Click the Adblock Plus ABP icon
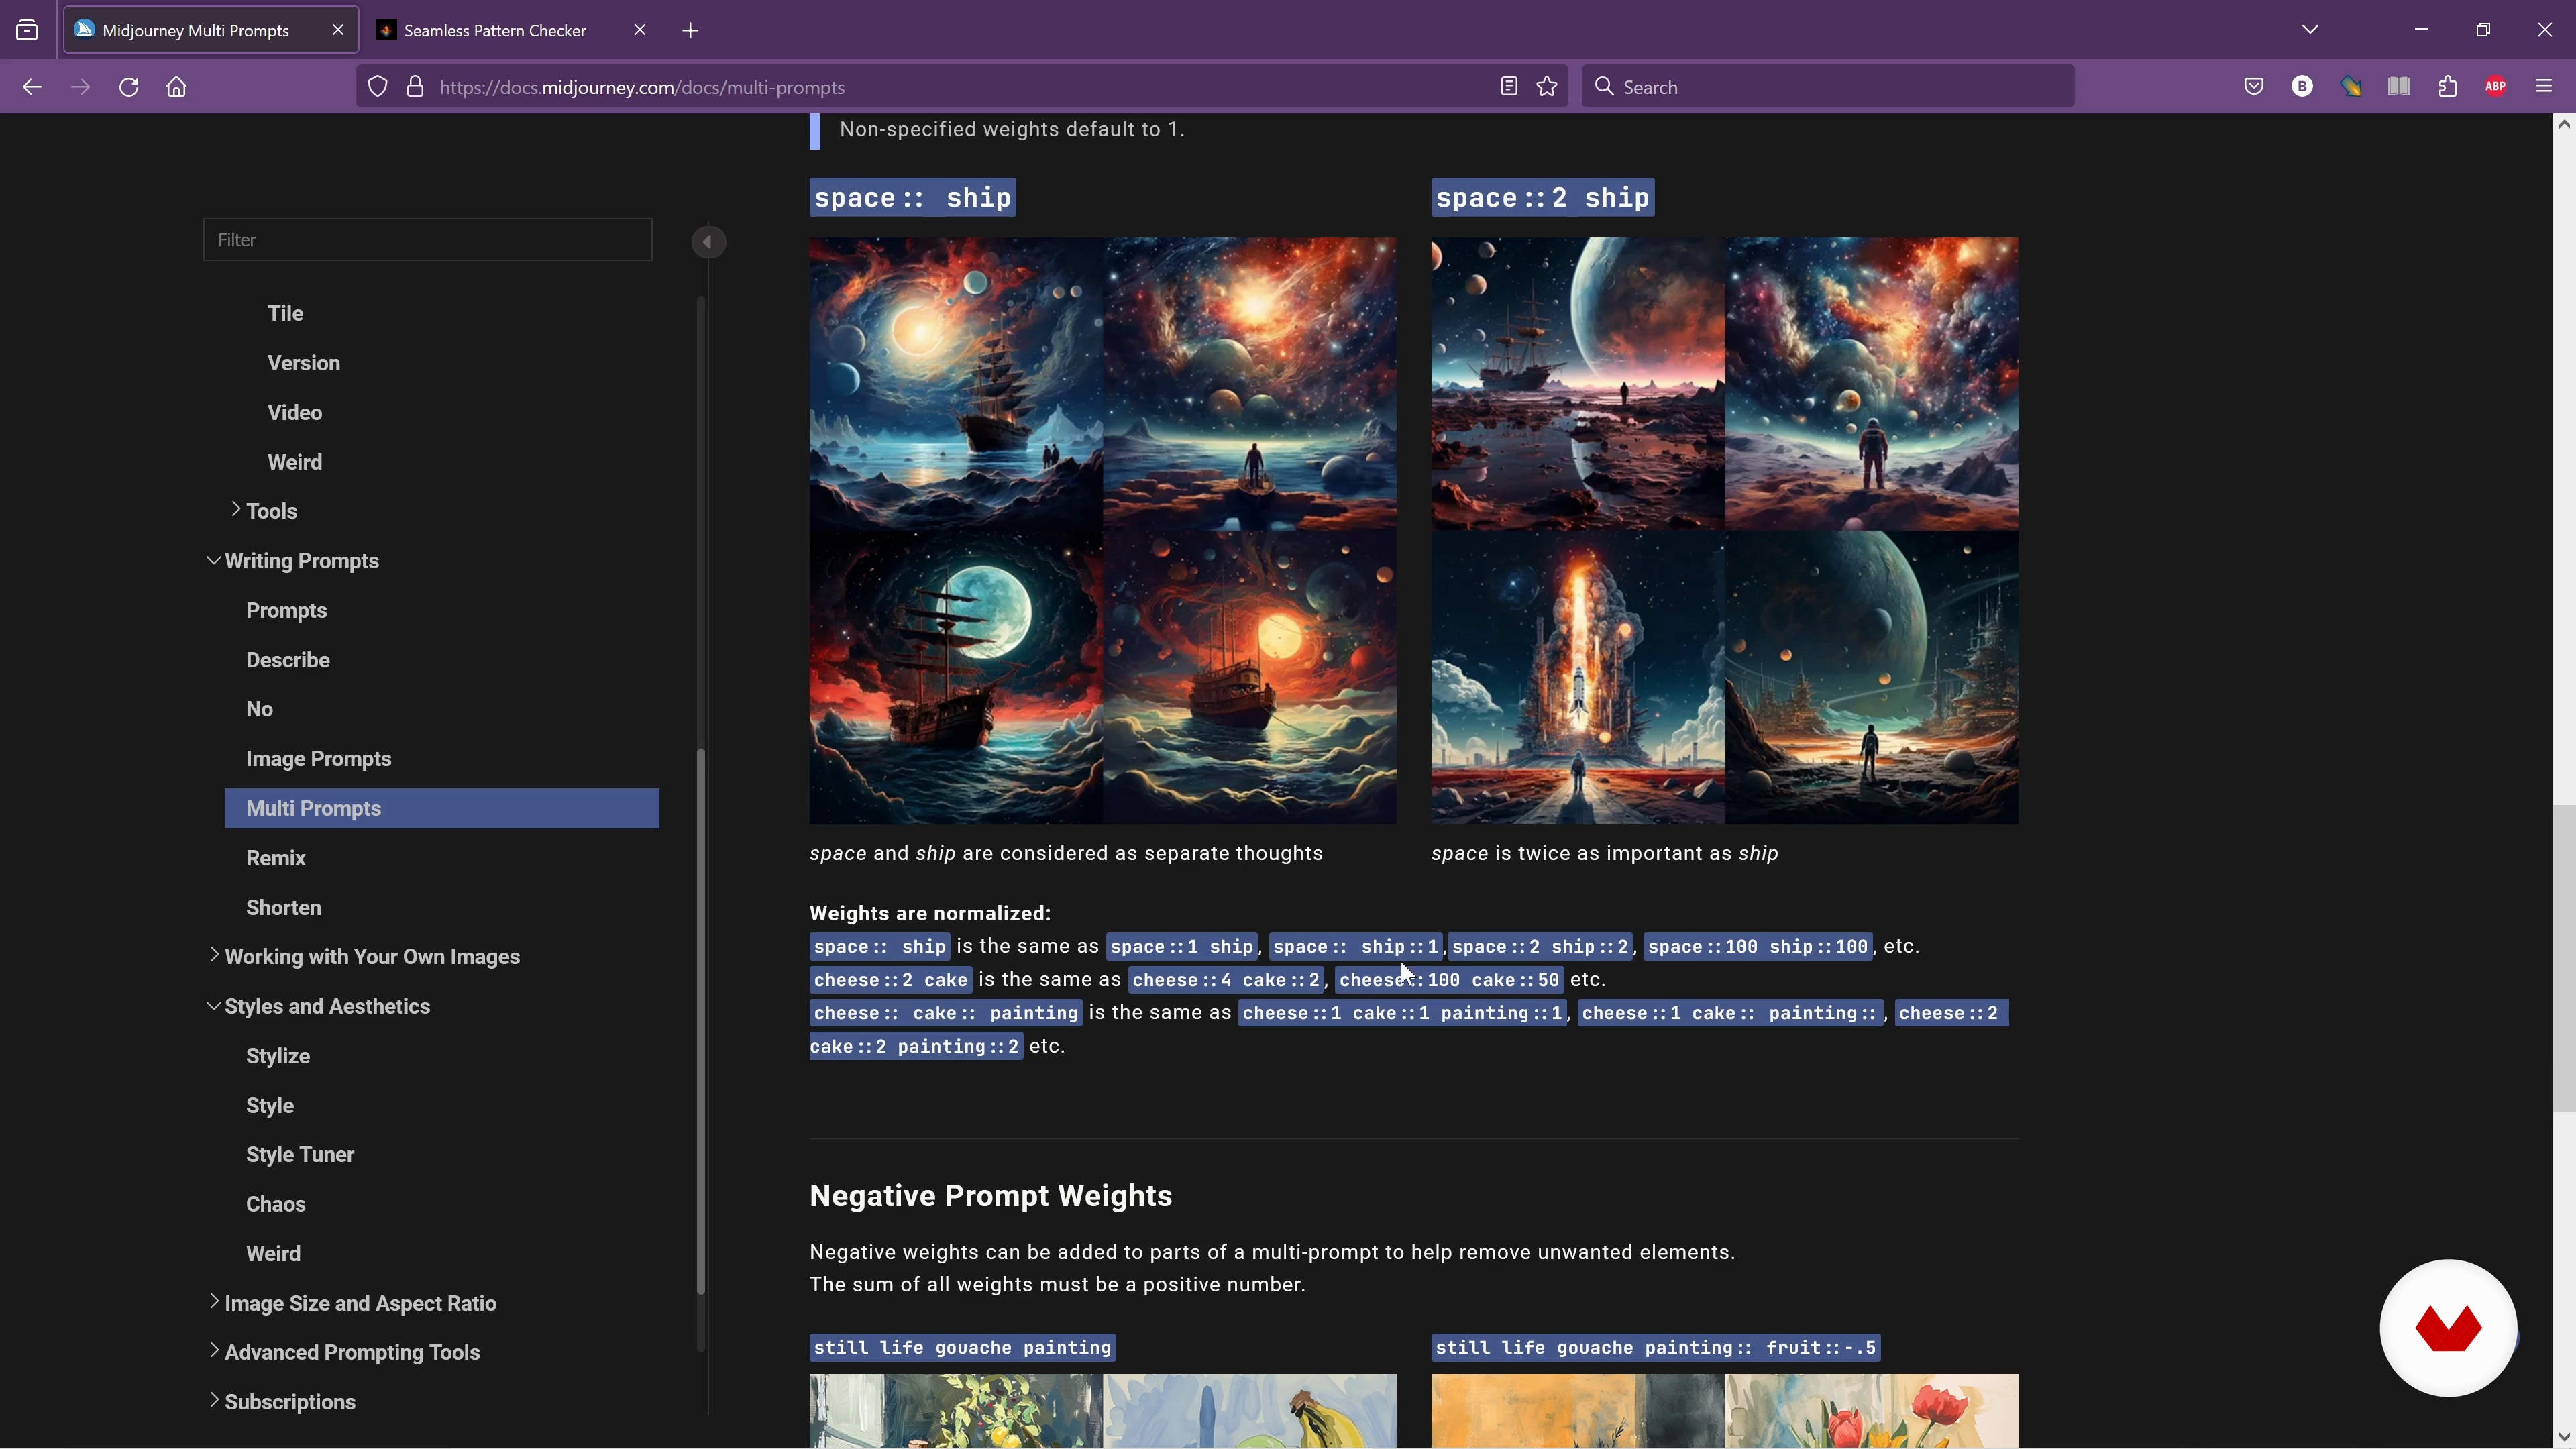 tap(2496, 87)
